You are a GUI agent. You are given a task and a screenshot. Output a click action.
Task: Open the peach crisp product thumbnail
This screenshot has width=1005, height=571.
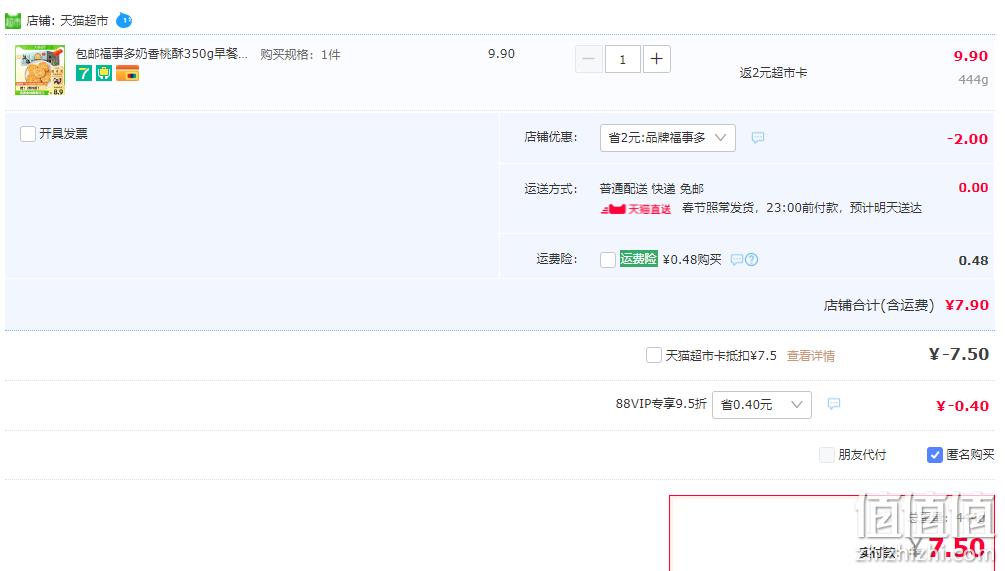coord(40,70)
